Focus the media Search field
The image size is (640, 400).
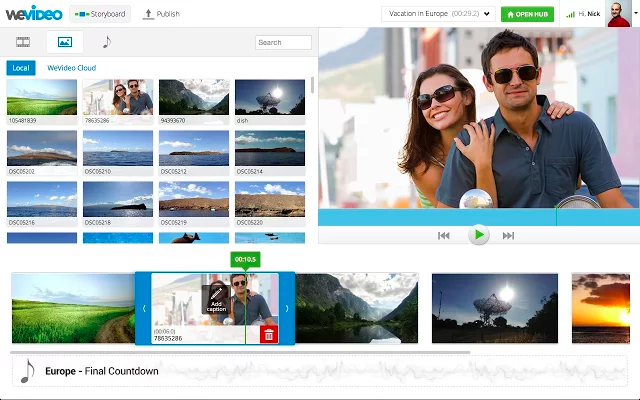pyautogui.click(x=283, y=42)
